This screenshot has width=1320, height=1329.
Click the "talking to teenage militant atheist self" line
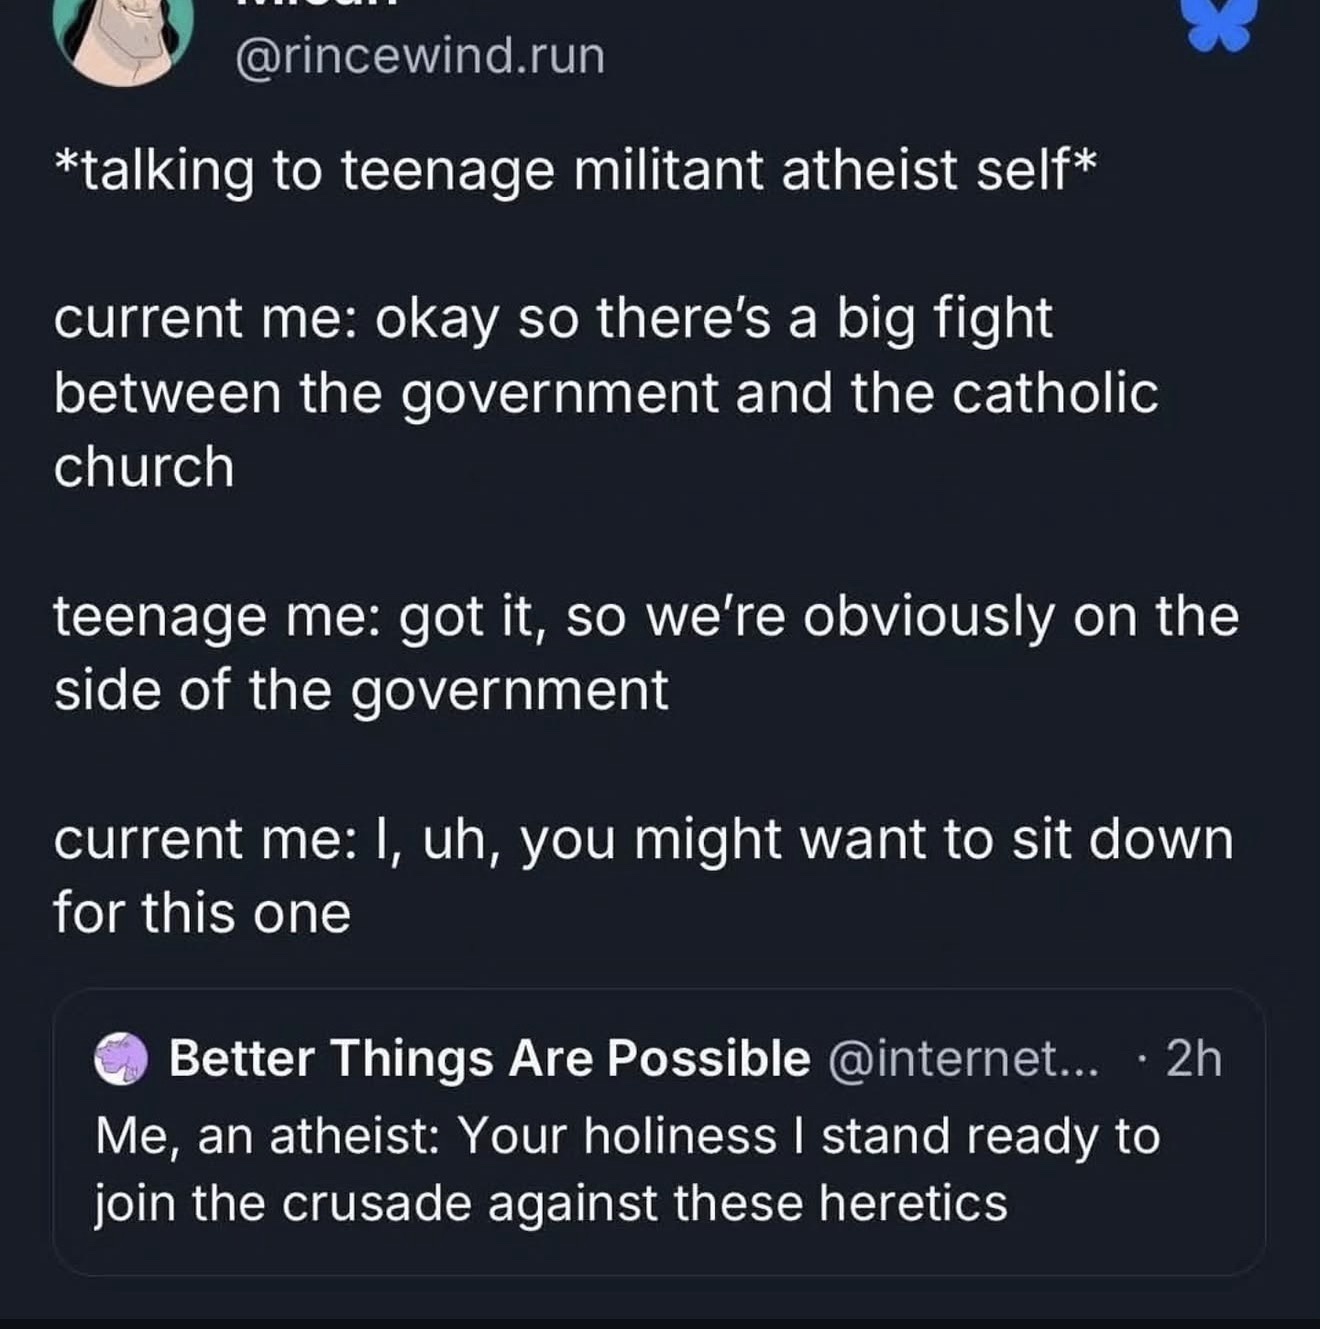point(576,168)
